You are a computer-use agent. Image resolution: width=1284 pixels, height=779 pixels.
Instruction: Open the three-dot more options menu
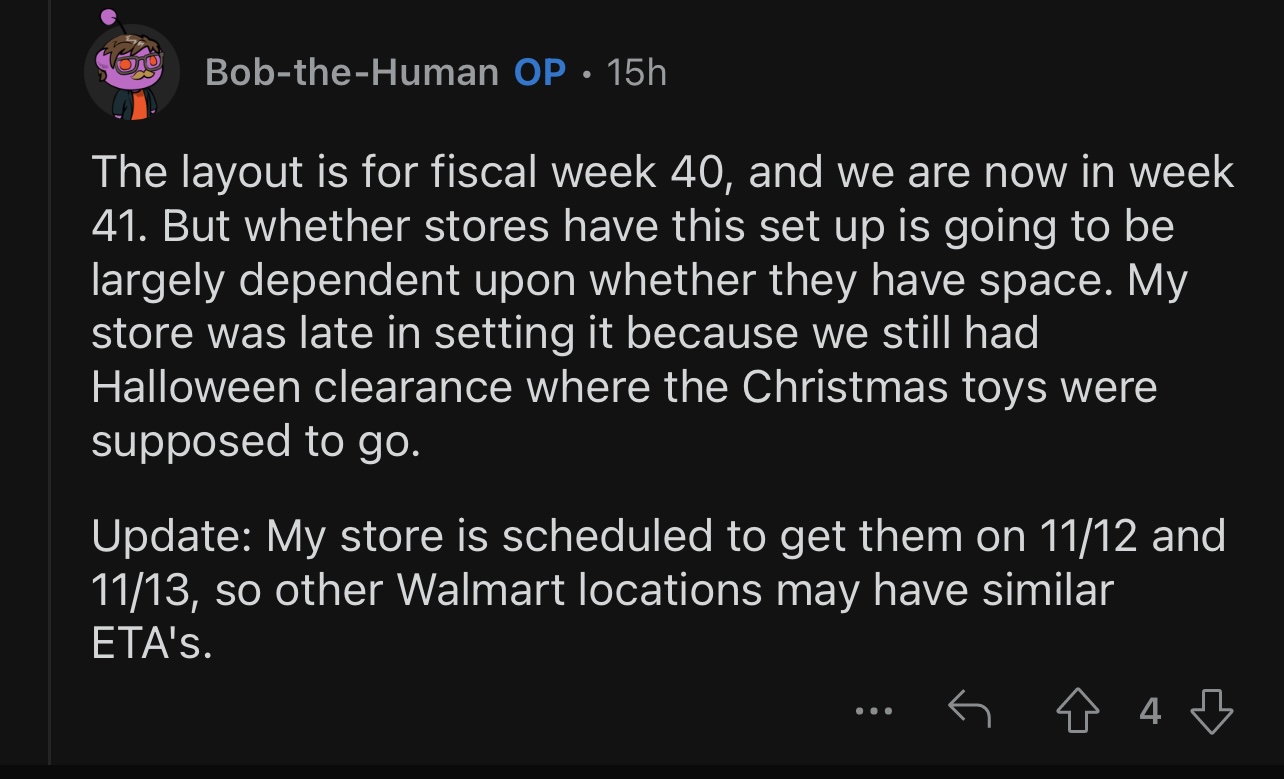[873, 712]
